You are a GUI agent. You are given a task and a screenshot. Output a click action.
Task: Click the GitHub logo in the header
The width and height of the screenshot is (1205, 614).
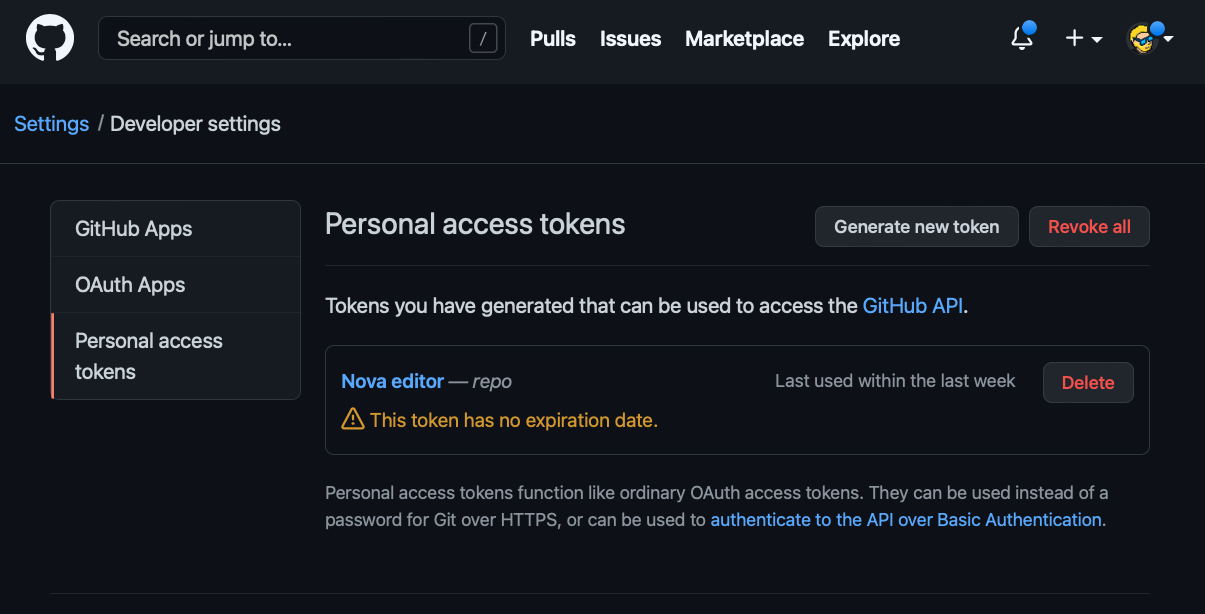point(48,38)
